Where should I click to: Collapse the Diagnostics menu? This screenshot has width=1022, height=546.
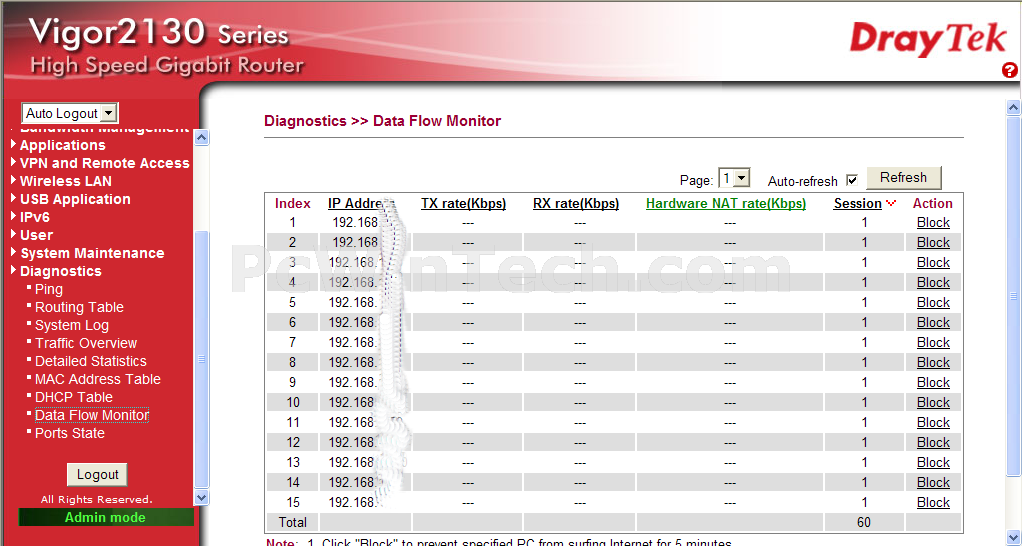click(61, 271)
